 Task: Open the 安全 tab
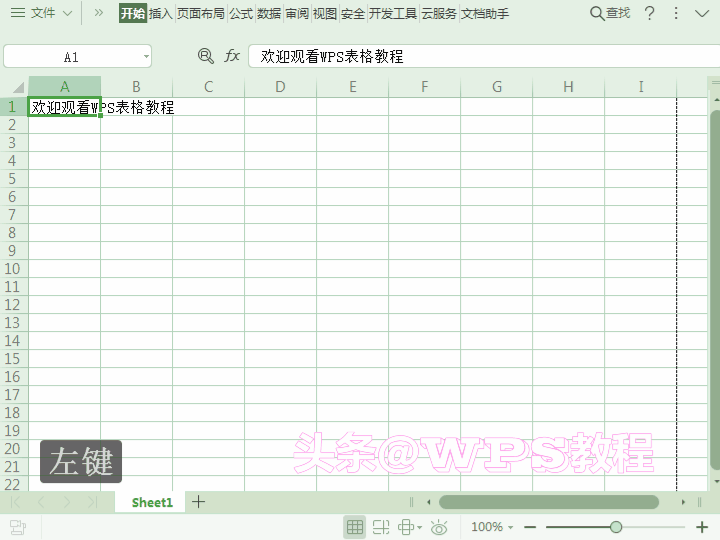click(x=353, y=13)
